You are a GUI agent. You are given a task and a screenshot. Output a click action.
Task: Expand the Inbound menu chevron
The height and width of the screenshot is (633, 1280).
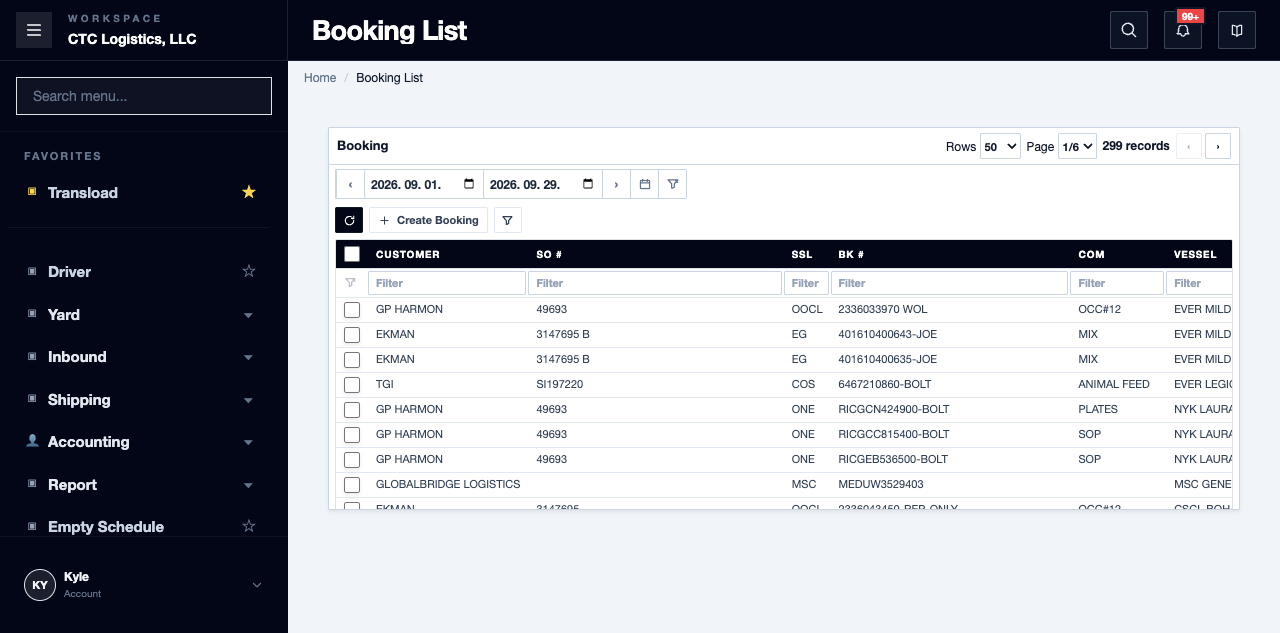tap(248, 357)
